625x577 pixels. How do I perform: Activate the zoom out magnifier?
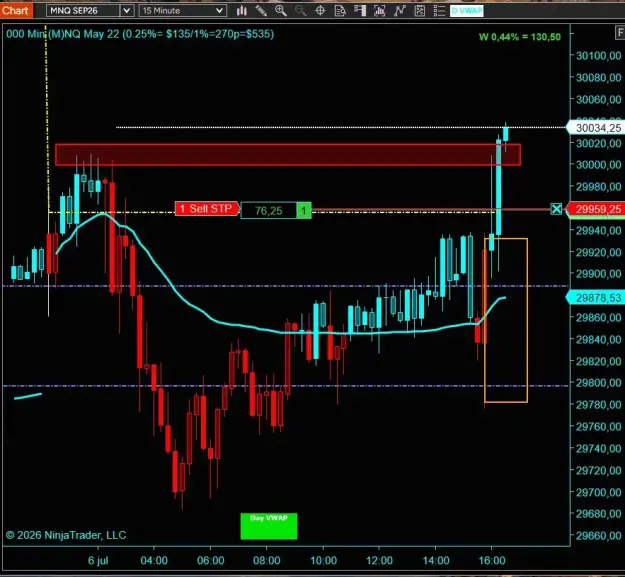(x=301, y=11)
